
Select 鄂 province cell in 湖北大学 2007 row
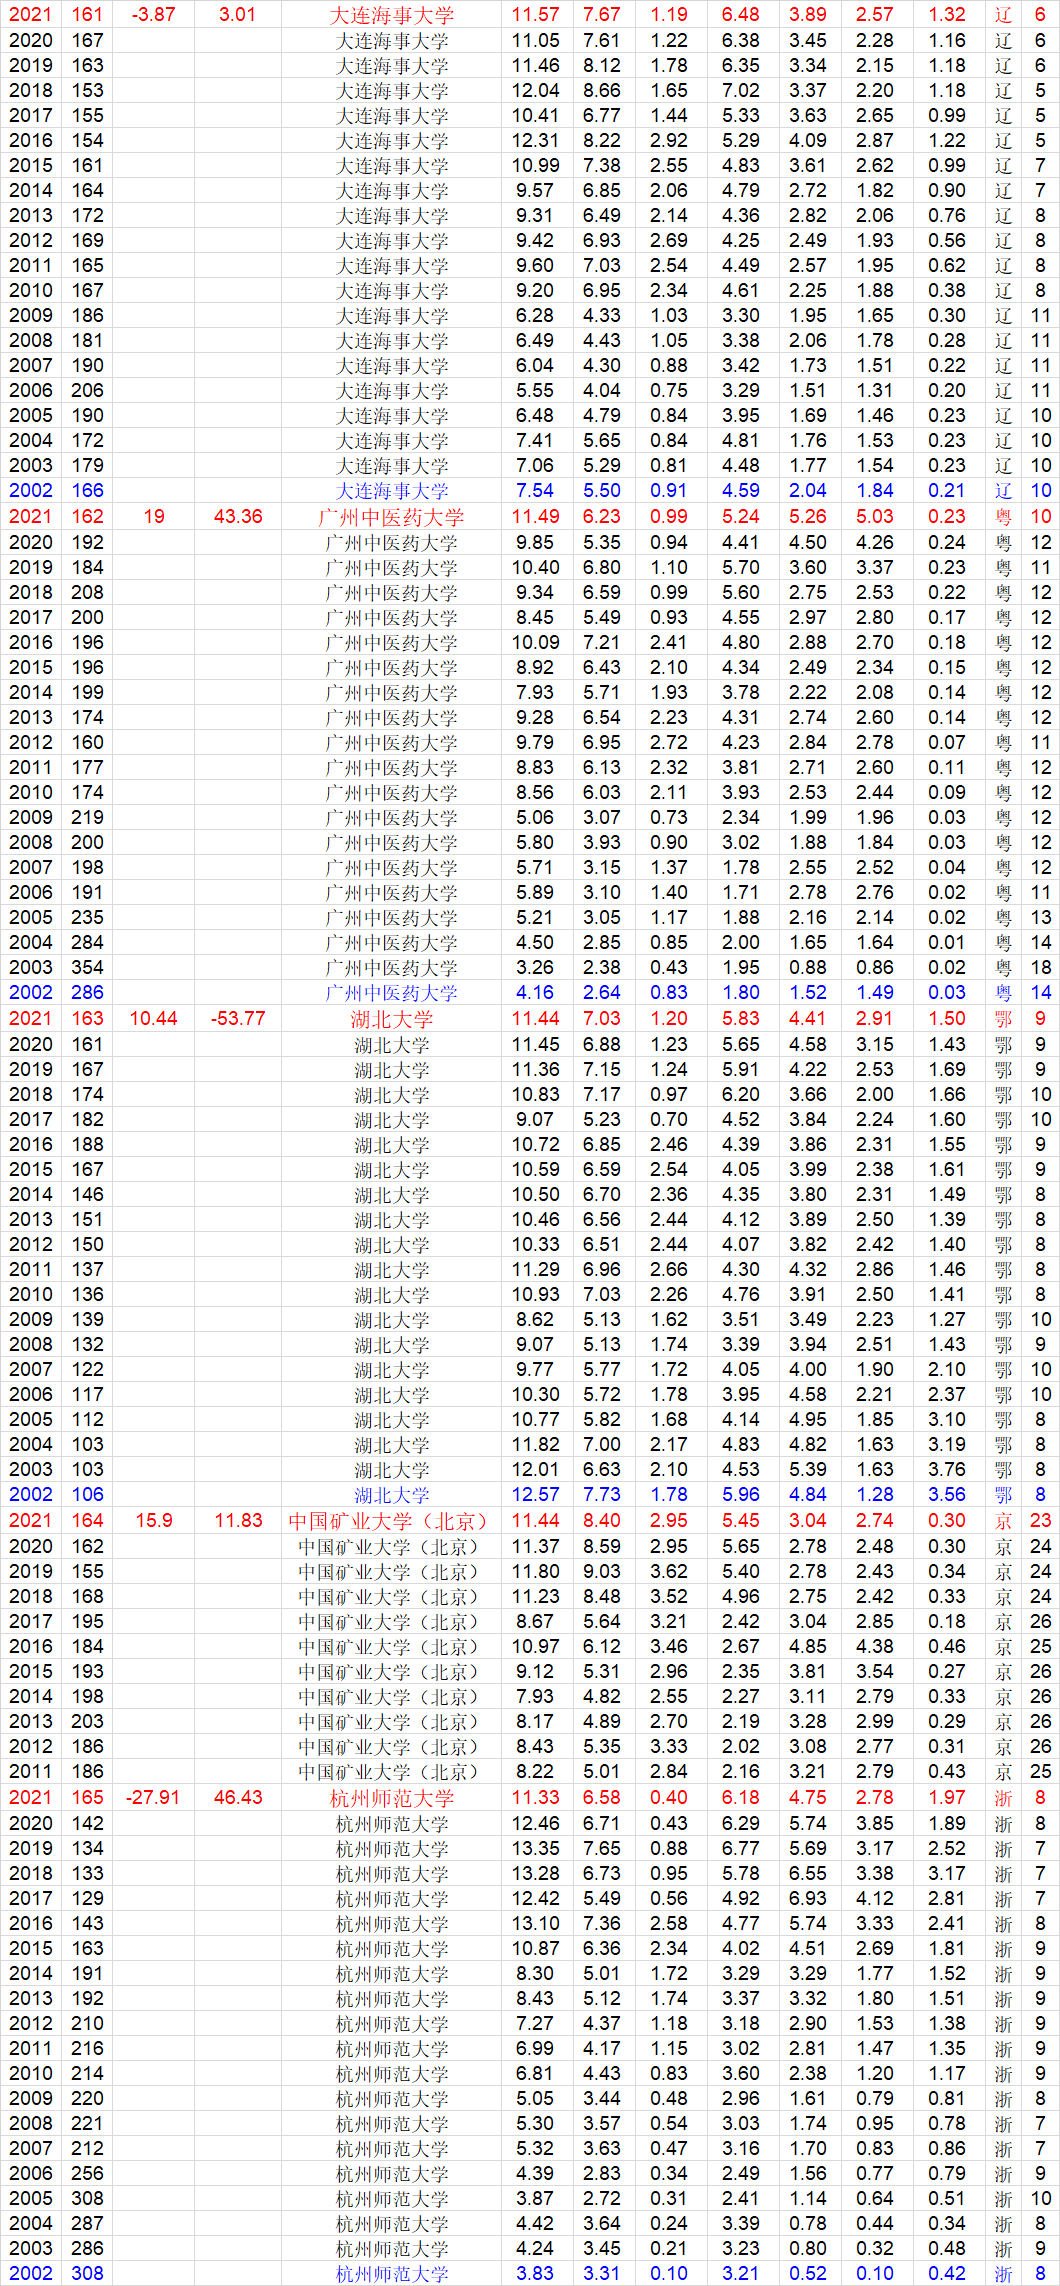point(1003,1370)
